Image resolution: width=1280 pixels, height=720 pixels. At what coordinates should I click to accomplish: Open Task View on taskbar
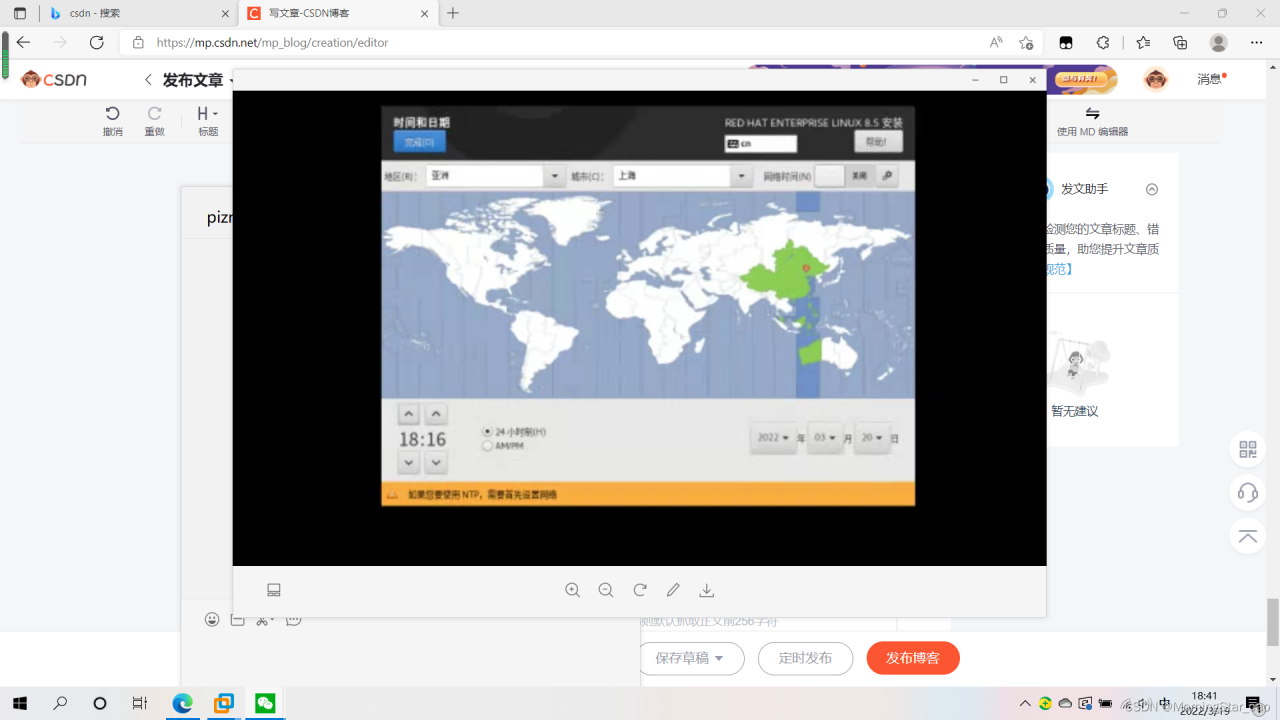[140, 703]
